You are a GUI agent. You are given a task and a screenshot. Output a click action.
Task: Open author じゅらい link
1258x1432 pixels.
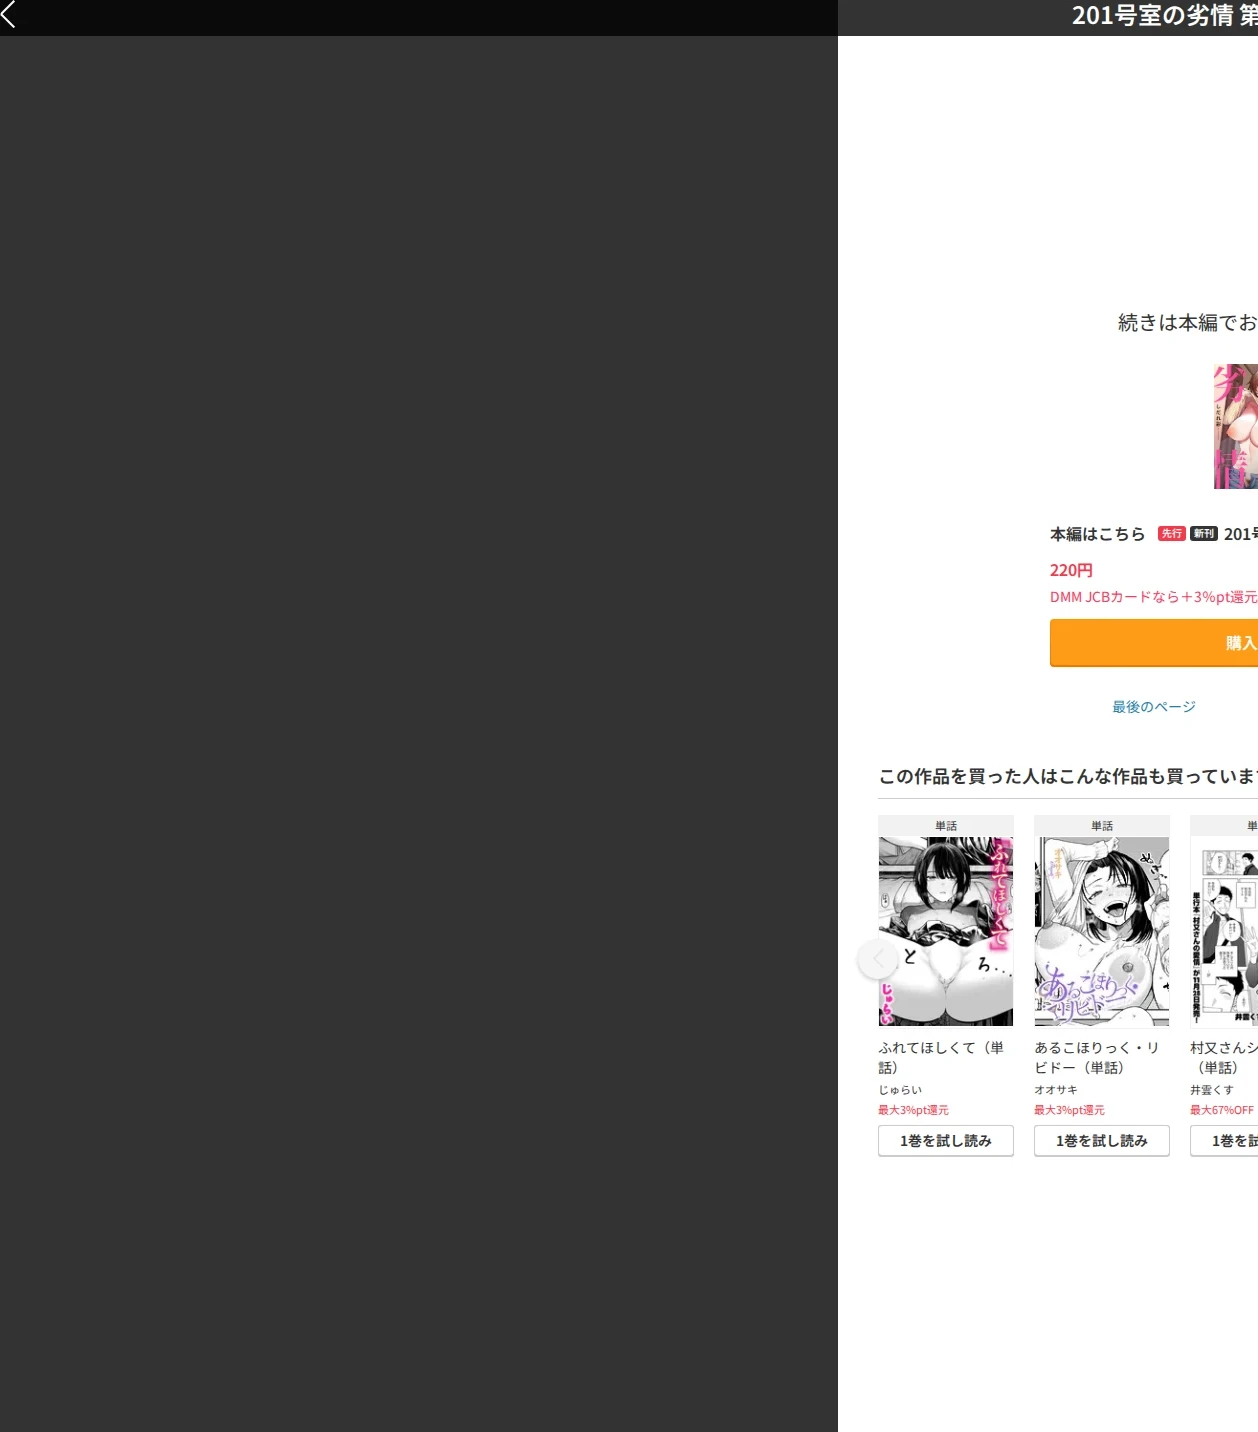point(900,1090)
